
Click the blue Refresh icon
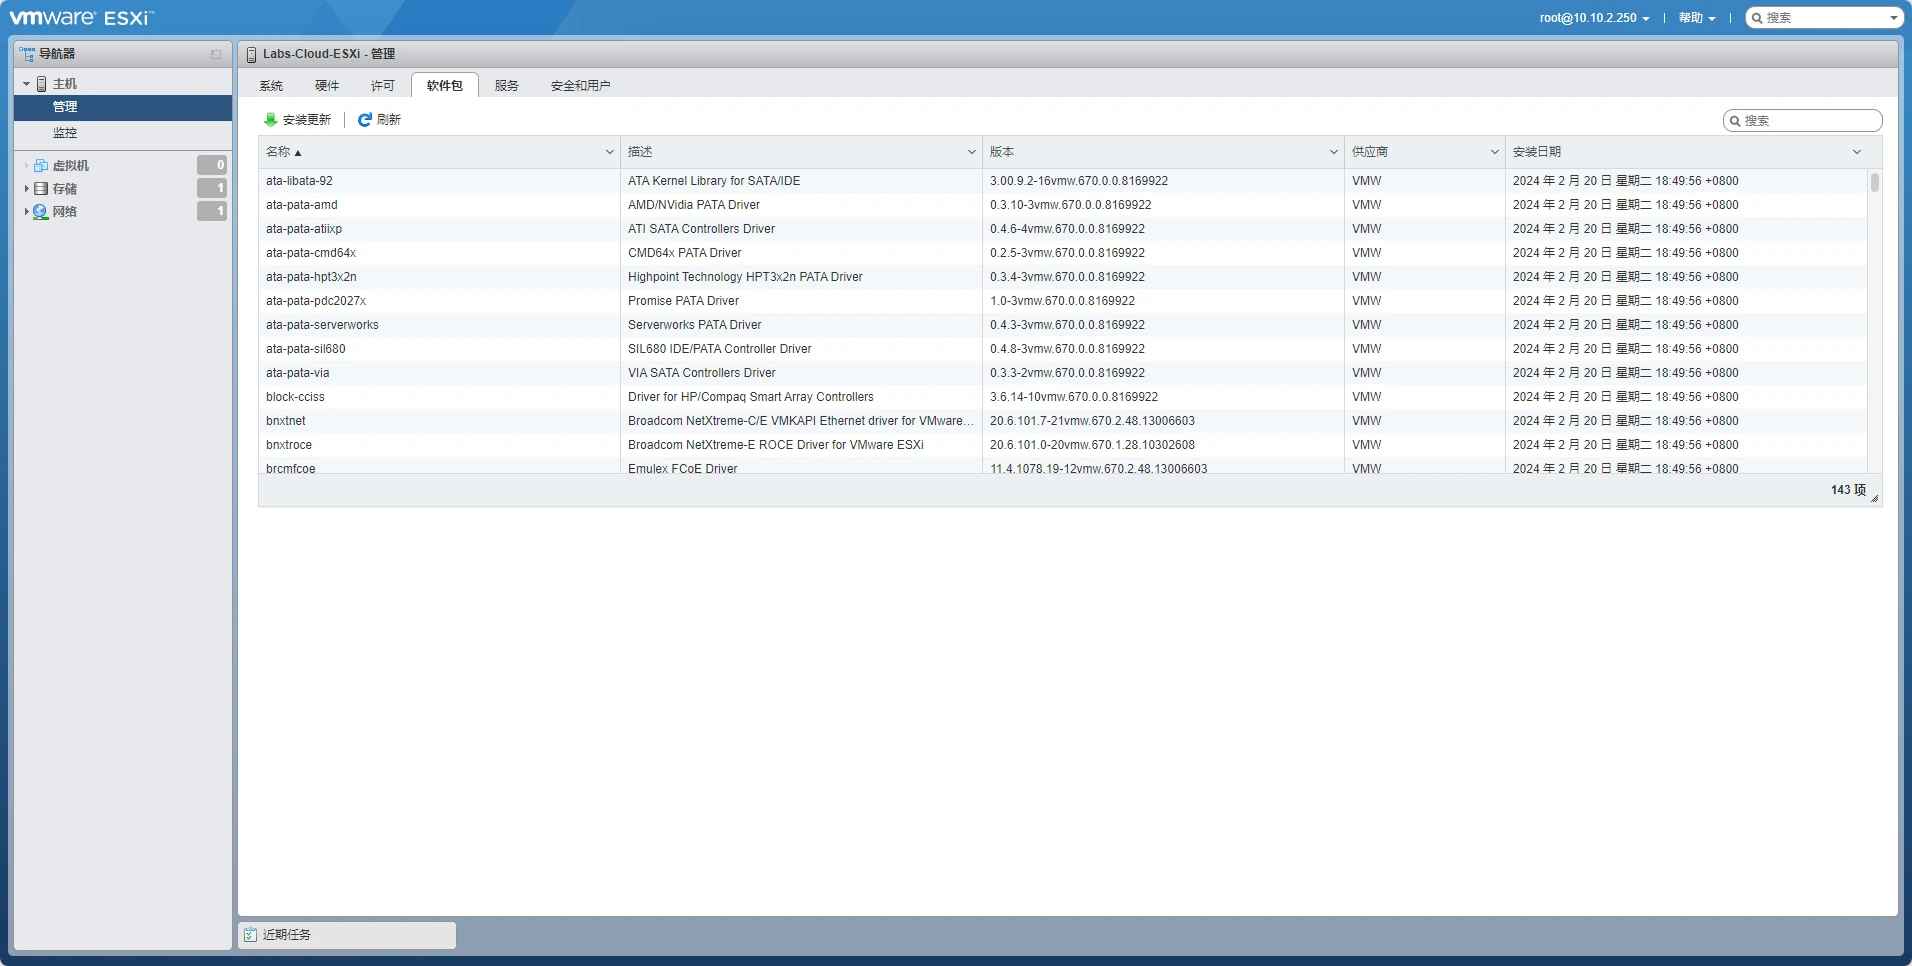pyautogui.click(x=365, y=120)
